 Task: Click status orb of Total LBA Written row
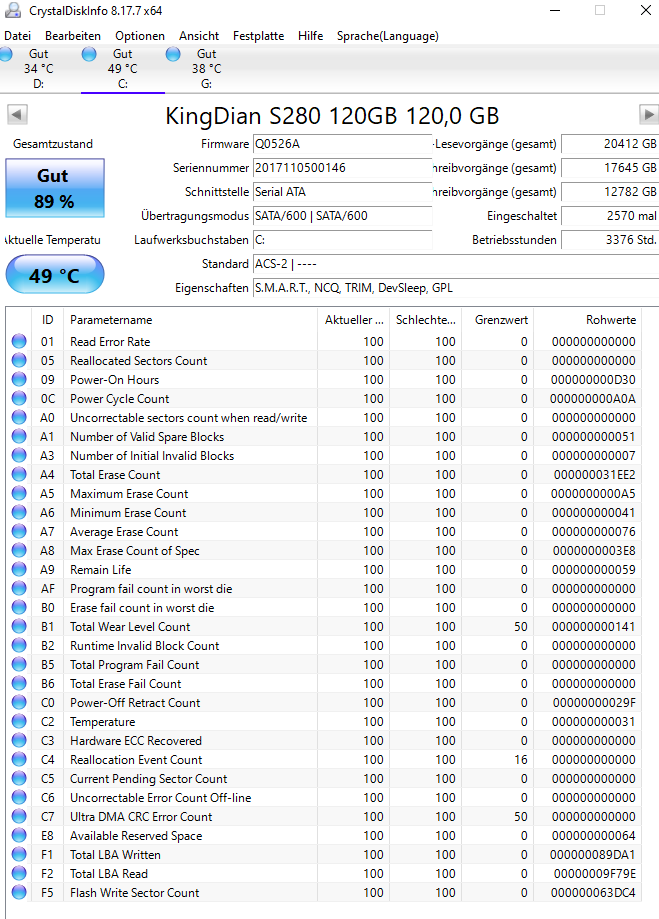tap(19, 854)
